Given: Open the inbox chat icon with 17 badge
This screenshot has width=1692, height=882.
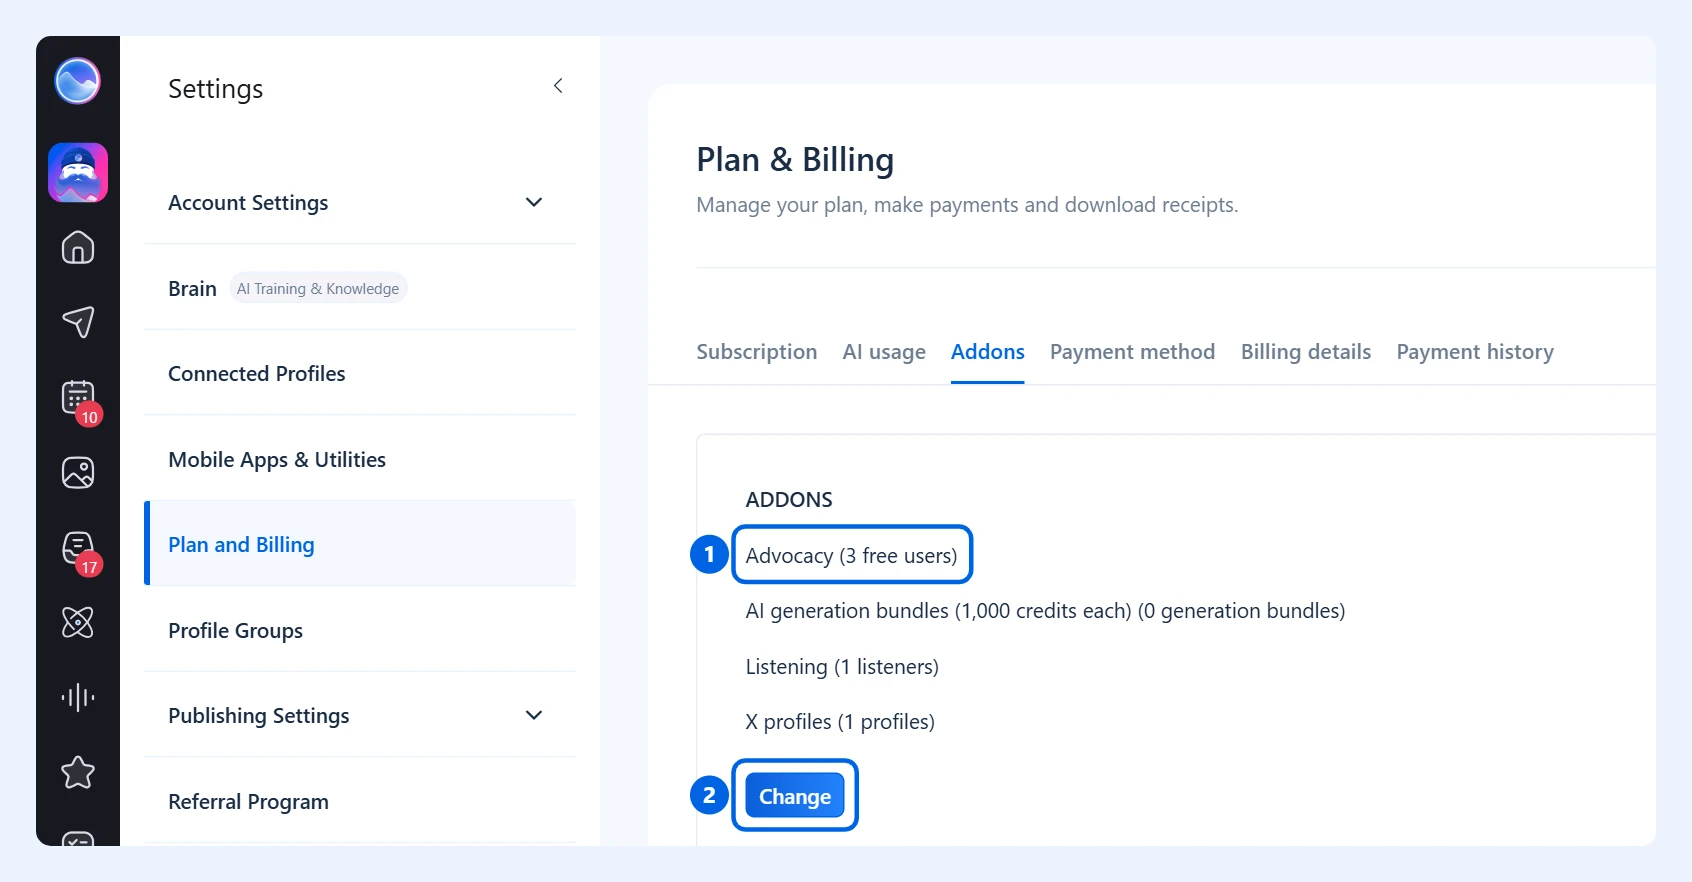Looking at the screenshot, I should pos(79,551).
